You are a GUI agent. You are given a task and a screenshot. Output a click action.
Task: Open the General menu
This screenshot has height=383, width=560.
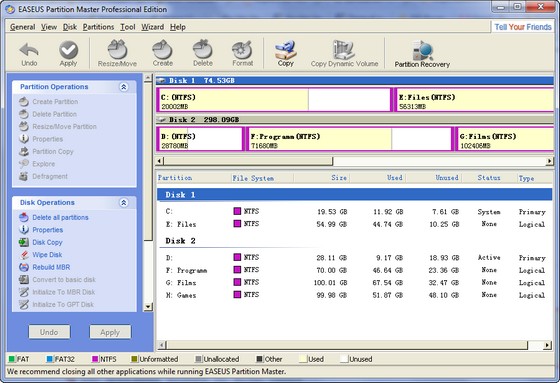pos(22,27)
